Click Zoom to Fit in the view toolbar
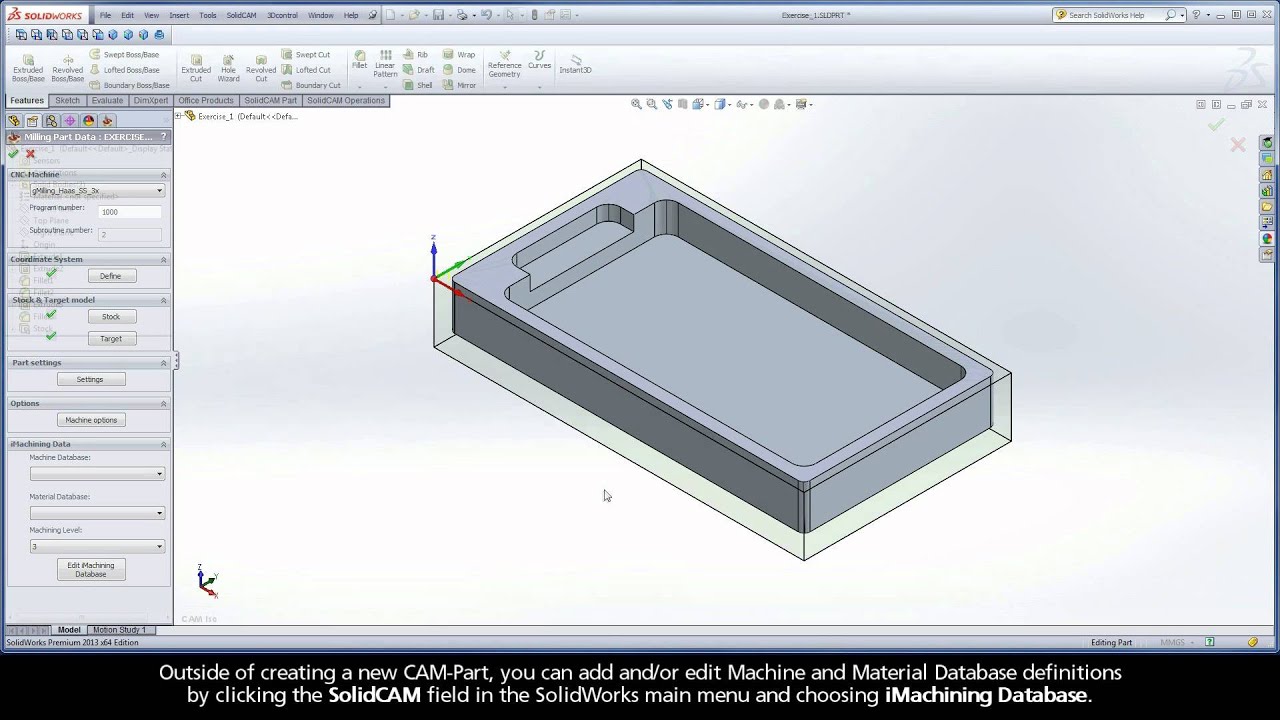This screenshot has width=1280, height=720. click(636, 104)
